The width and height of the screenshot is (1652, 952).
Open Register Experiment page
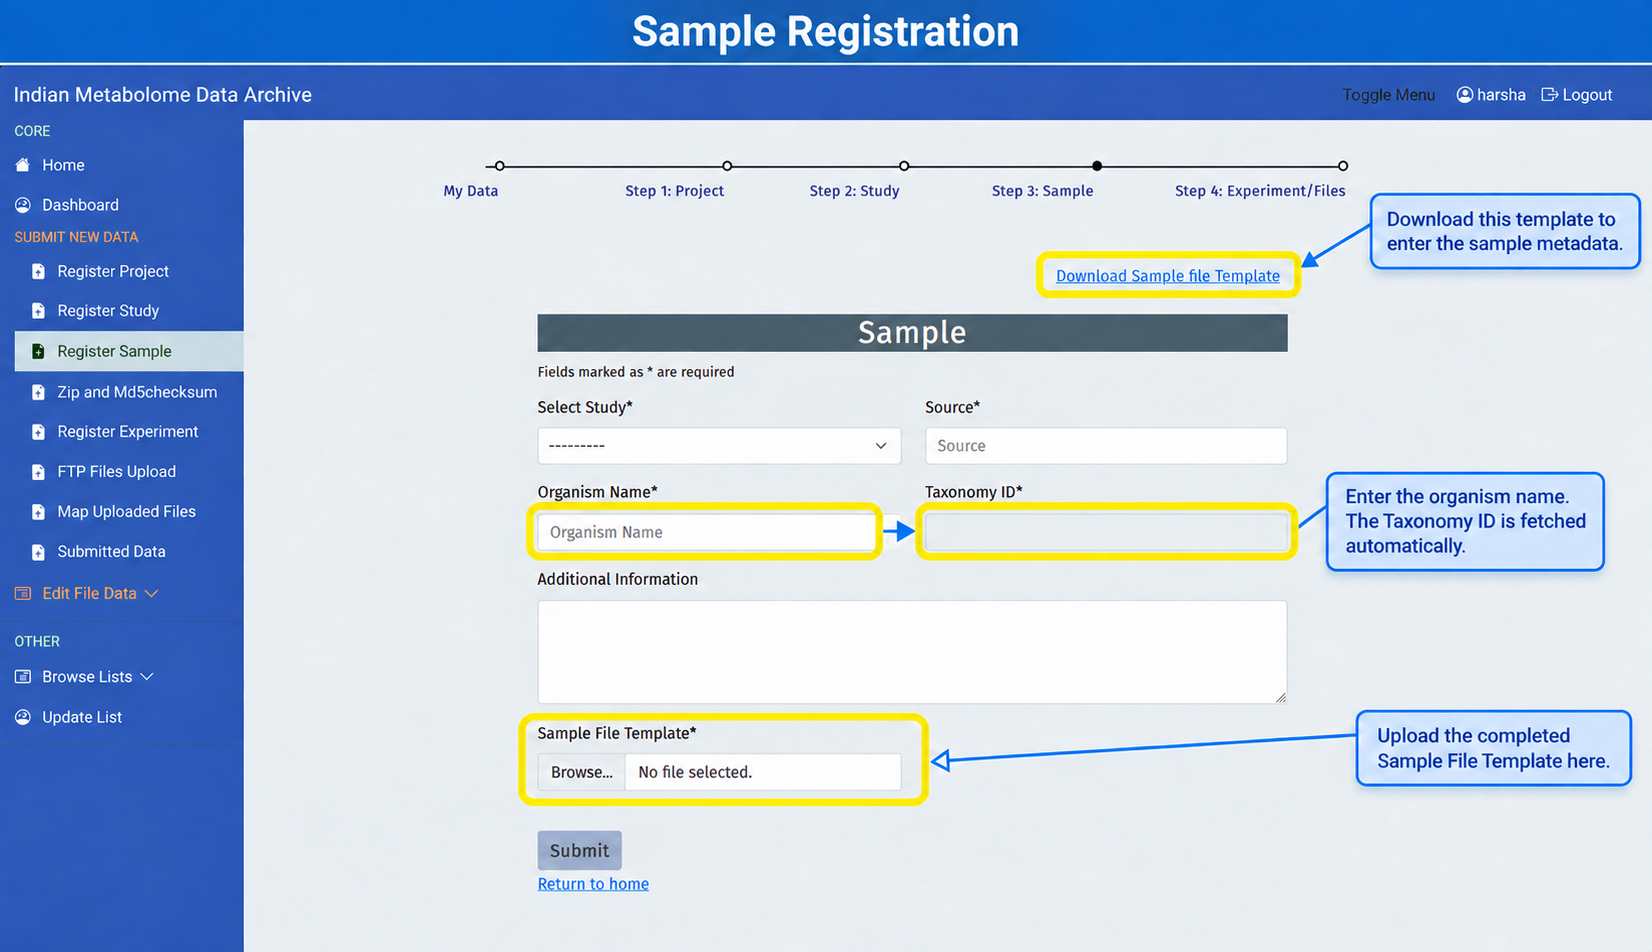(128, 432)
